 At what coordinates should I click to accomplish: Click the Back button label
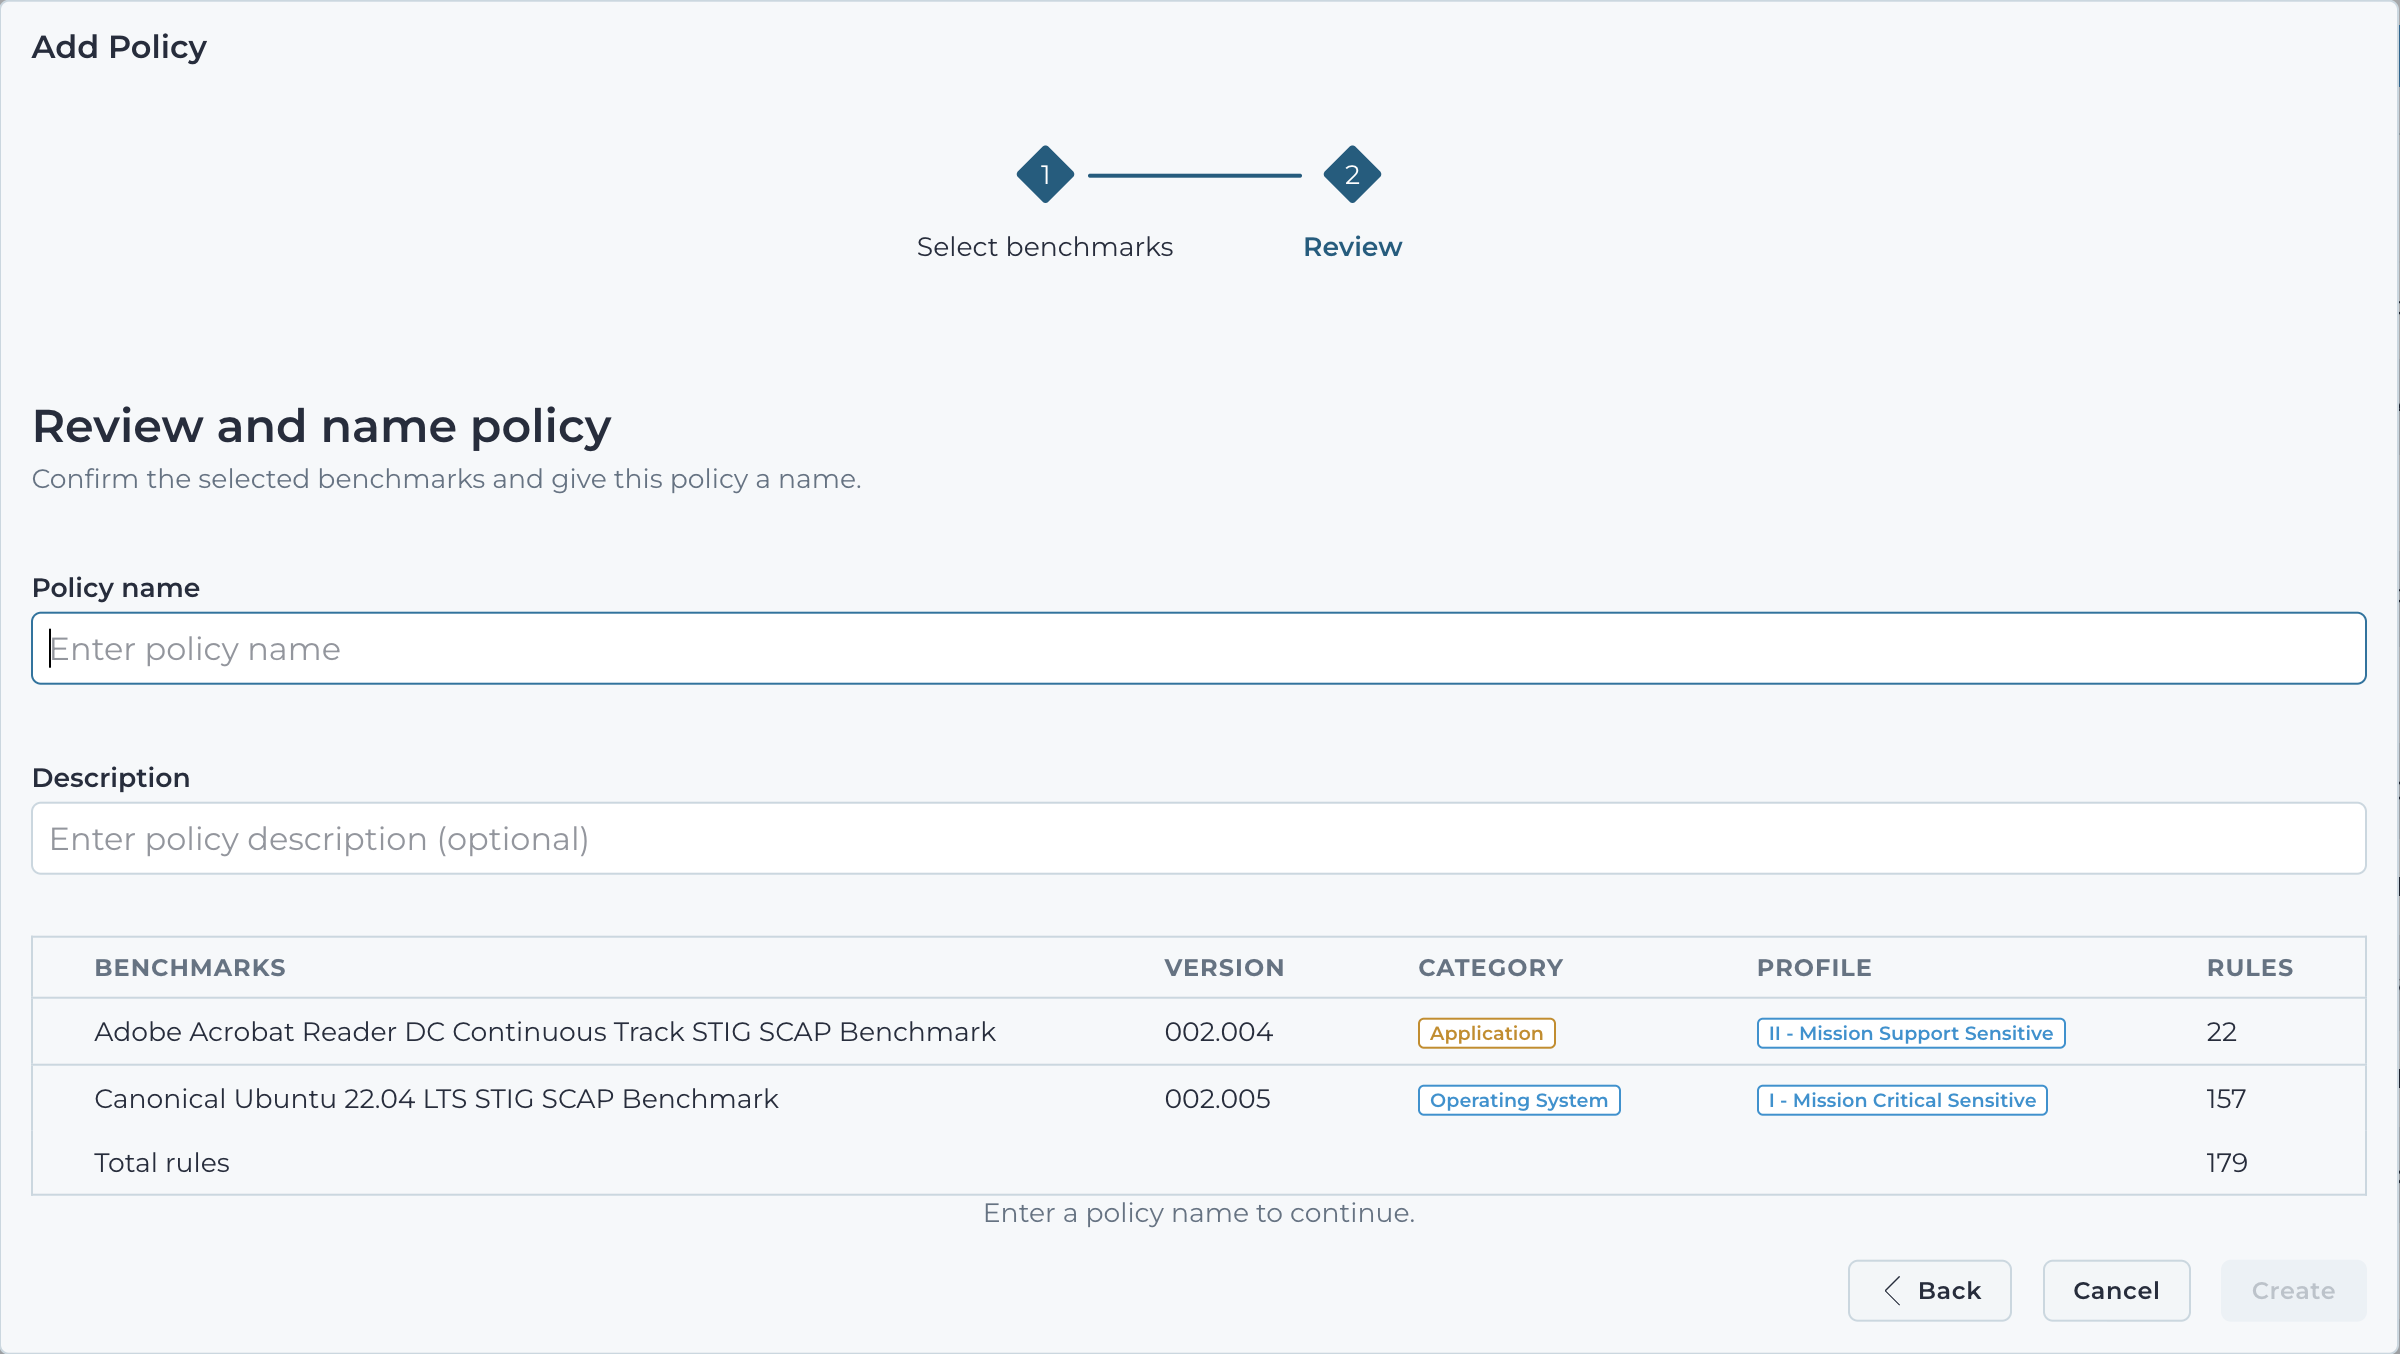(x=1949, y=1290)
